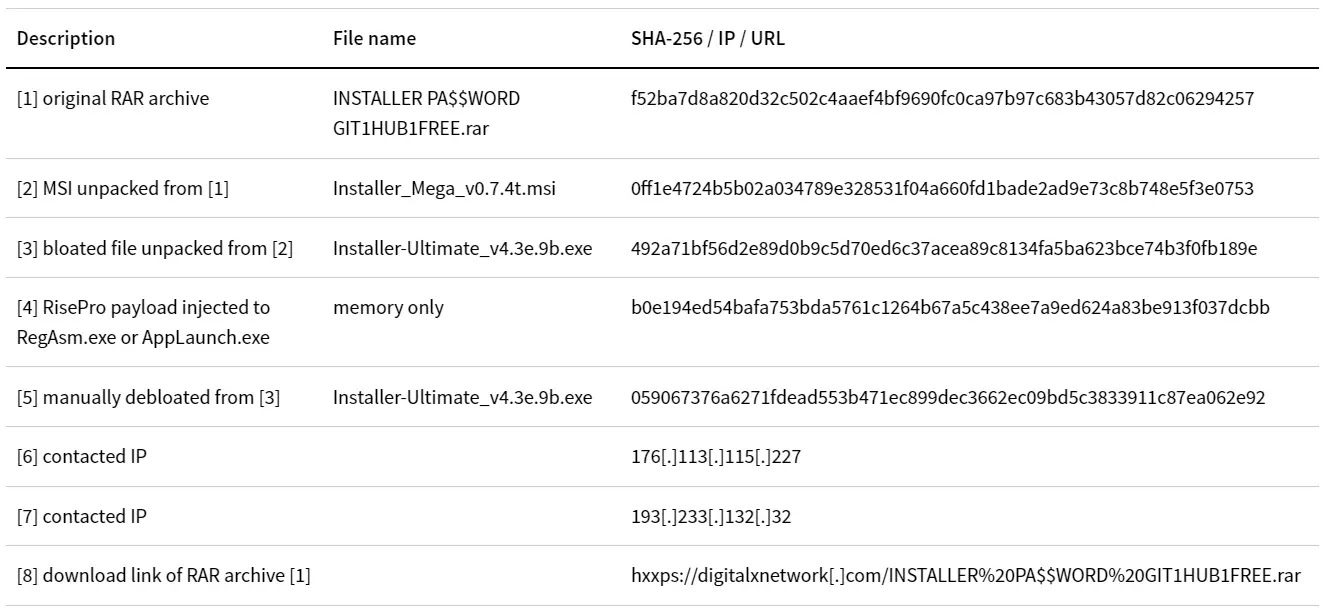
Task: Click '[5] manually debloated from [3]' description
Action: pyautogui.click(x=148, y=398)
